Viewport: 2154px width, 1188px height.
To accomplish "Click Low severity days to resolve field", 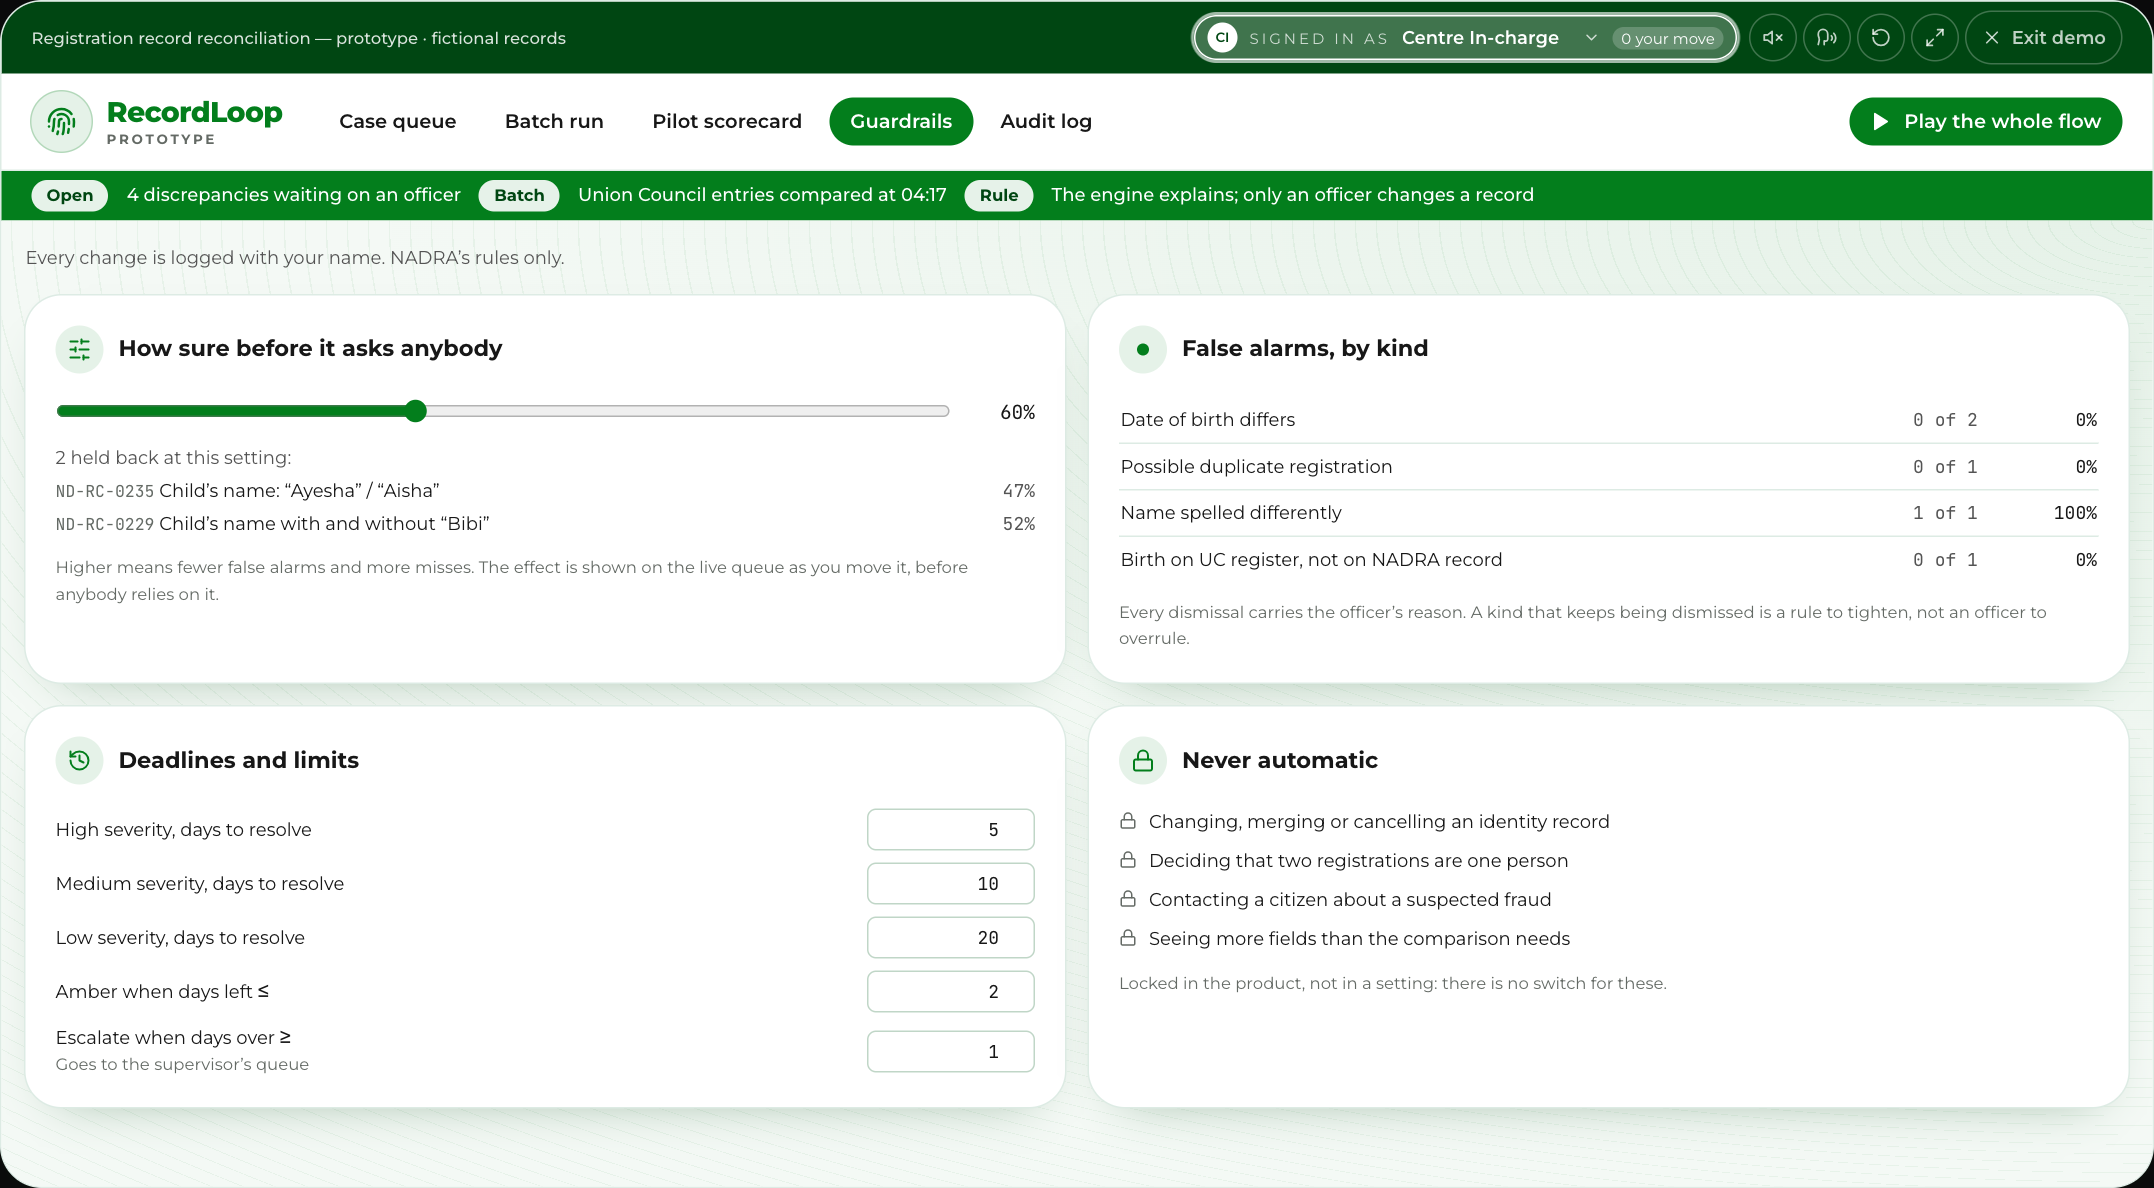I will point(951,938).
